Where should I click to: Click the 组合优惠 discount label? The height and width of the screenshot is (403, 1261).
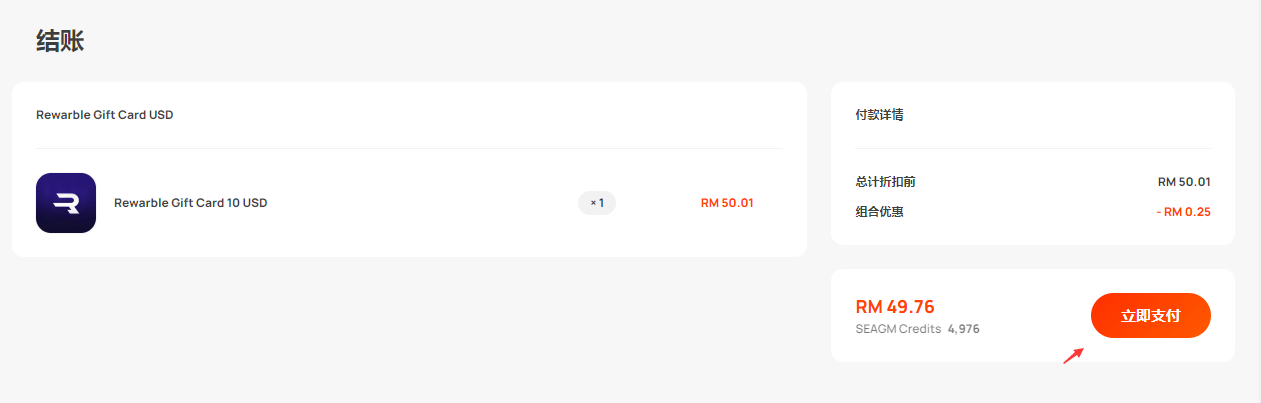(879, 212)
